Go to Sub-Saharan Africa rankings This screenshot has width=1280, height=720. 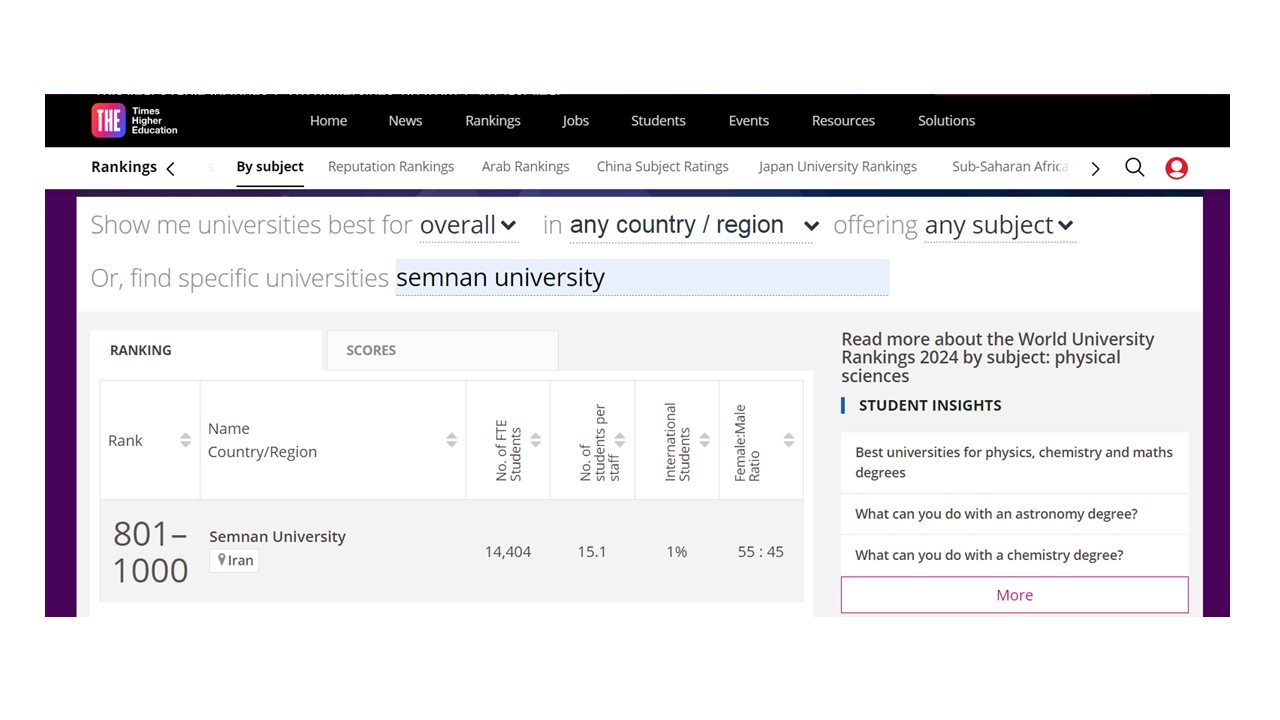1010,167
